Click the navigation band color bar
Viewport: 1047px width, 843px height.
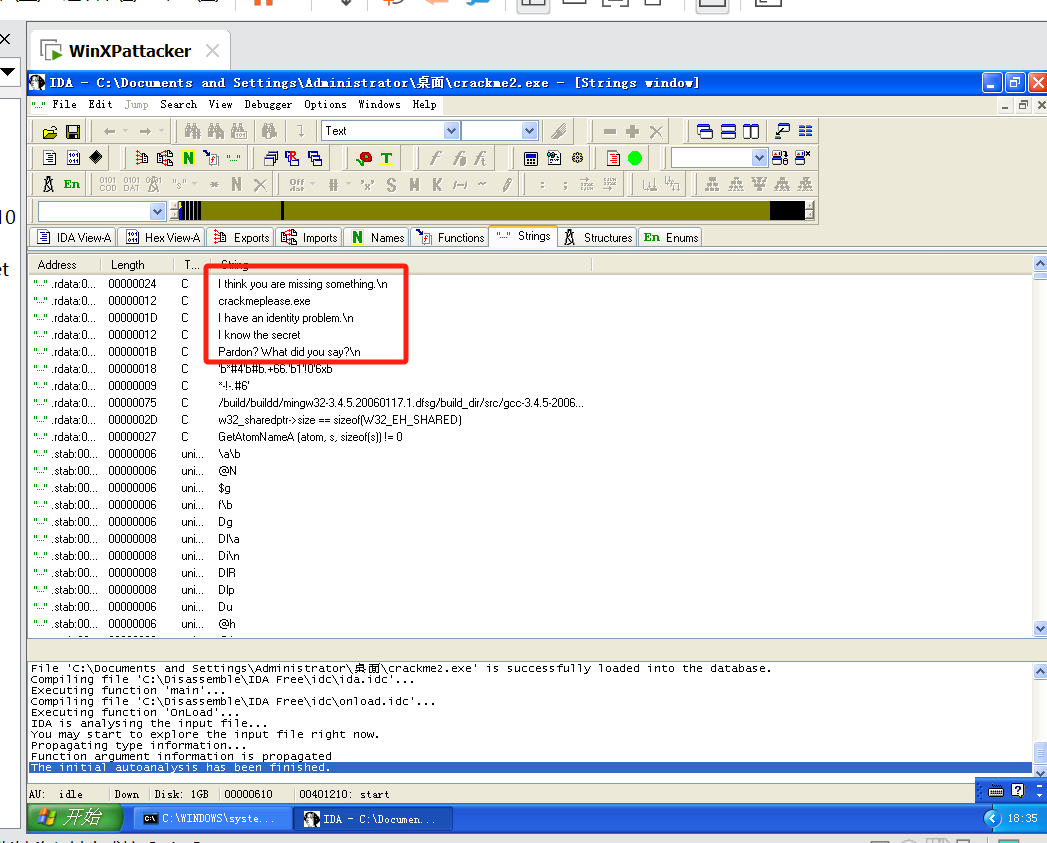pos(492,211)
